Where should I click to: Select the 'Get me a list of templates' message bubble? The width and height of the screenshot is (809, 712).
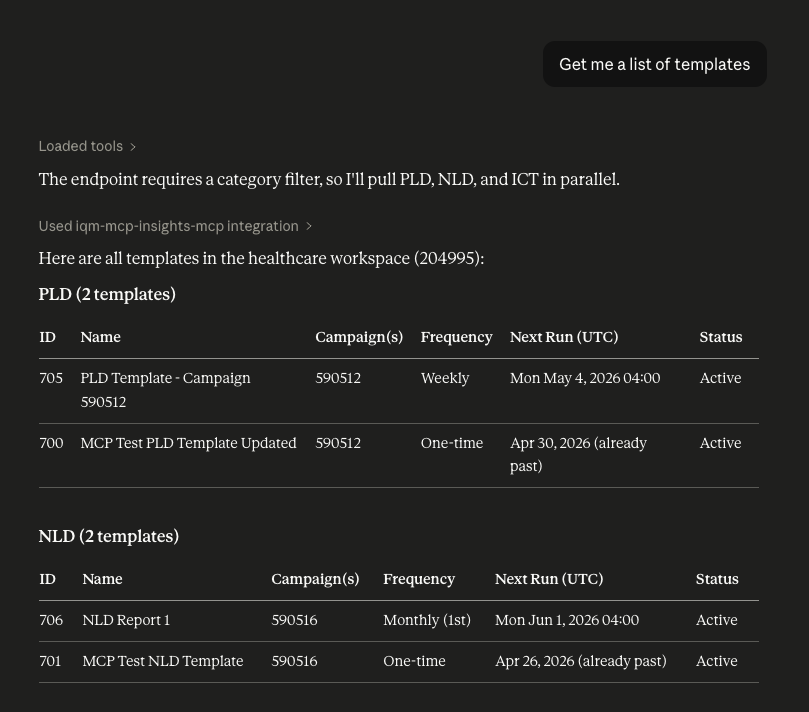coord(654,64)
